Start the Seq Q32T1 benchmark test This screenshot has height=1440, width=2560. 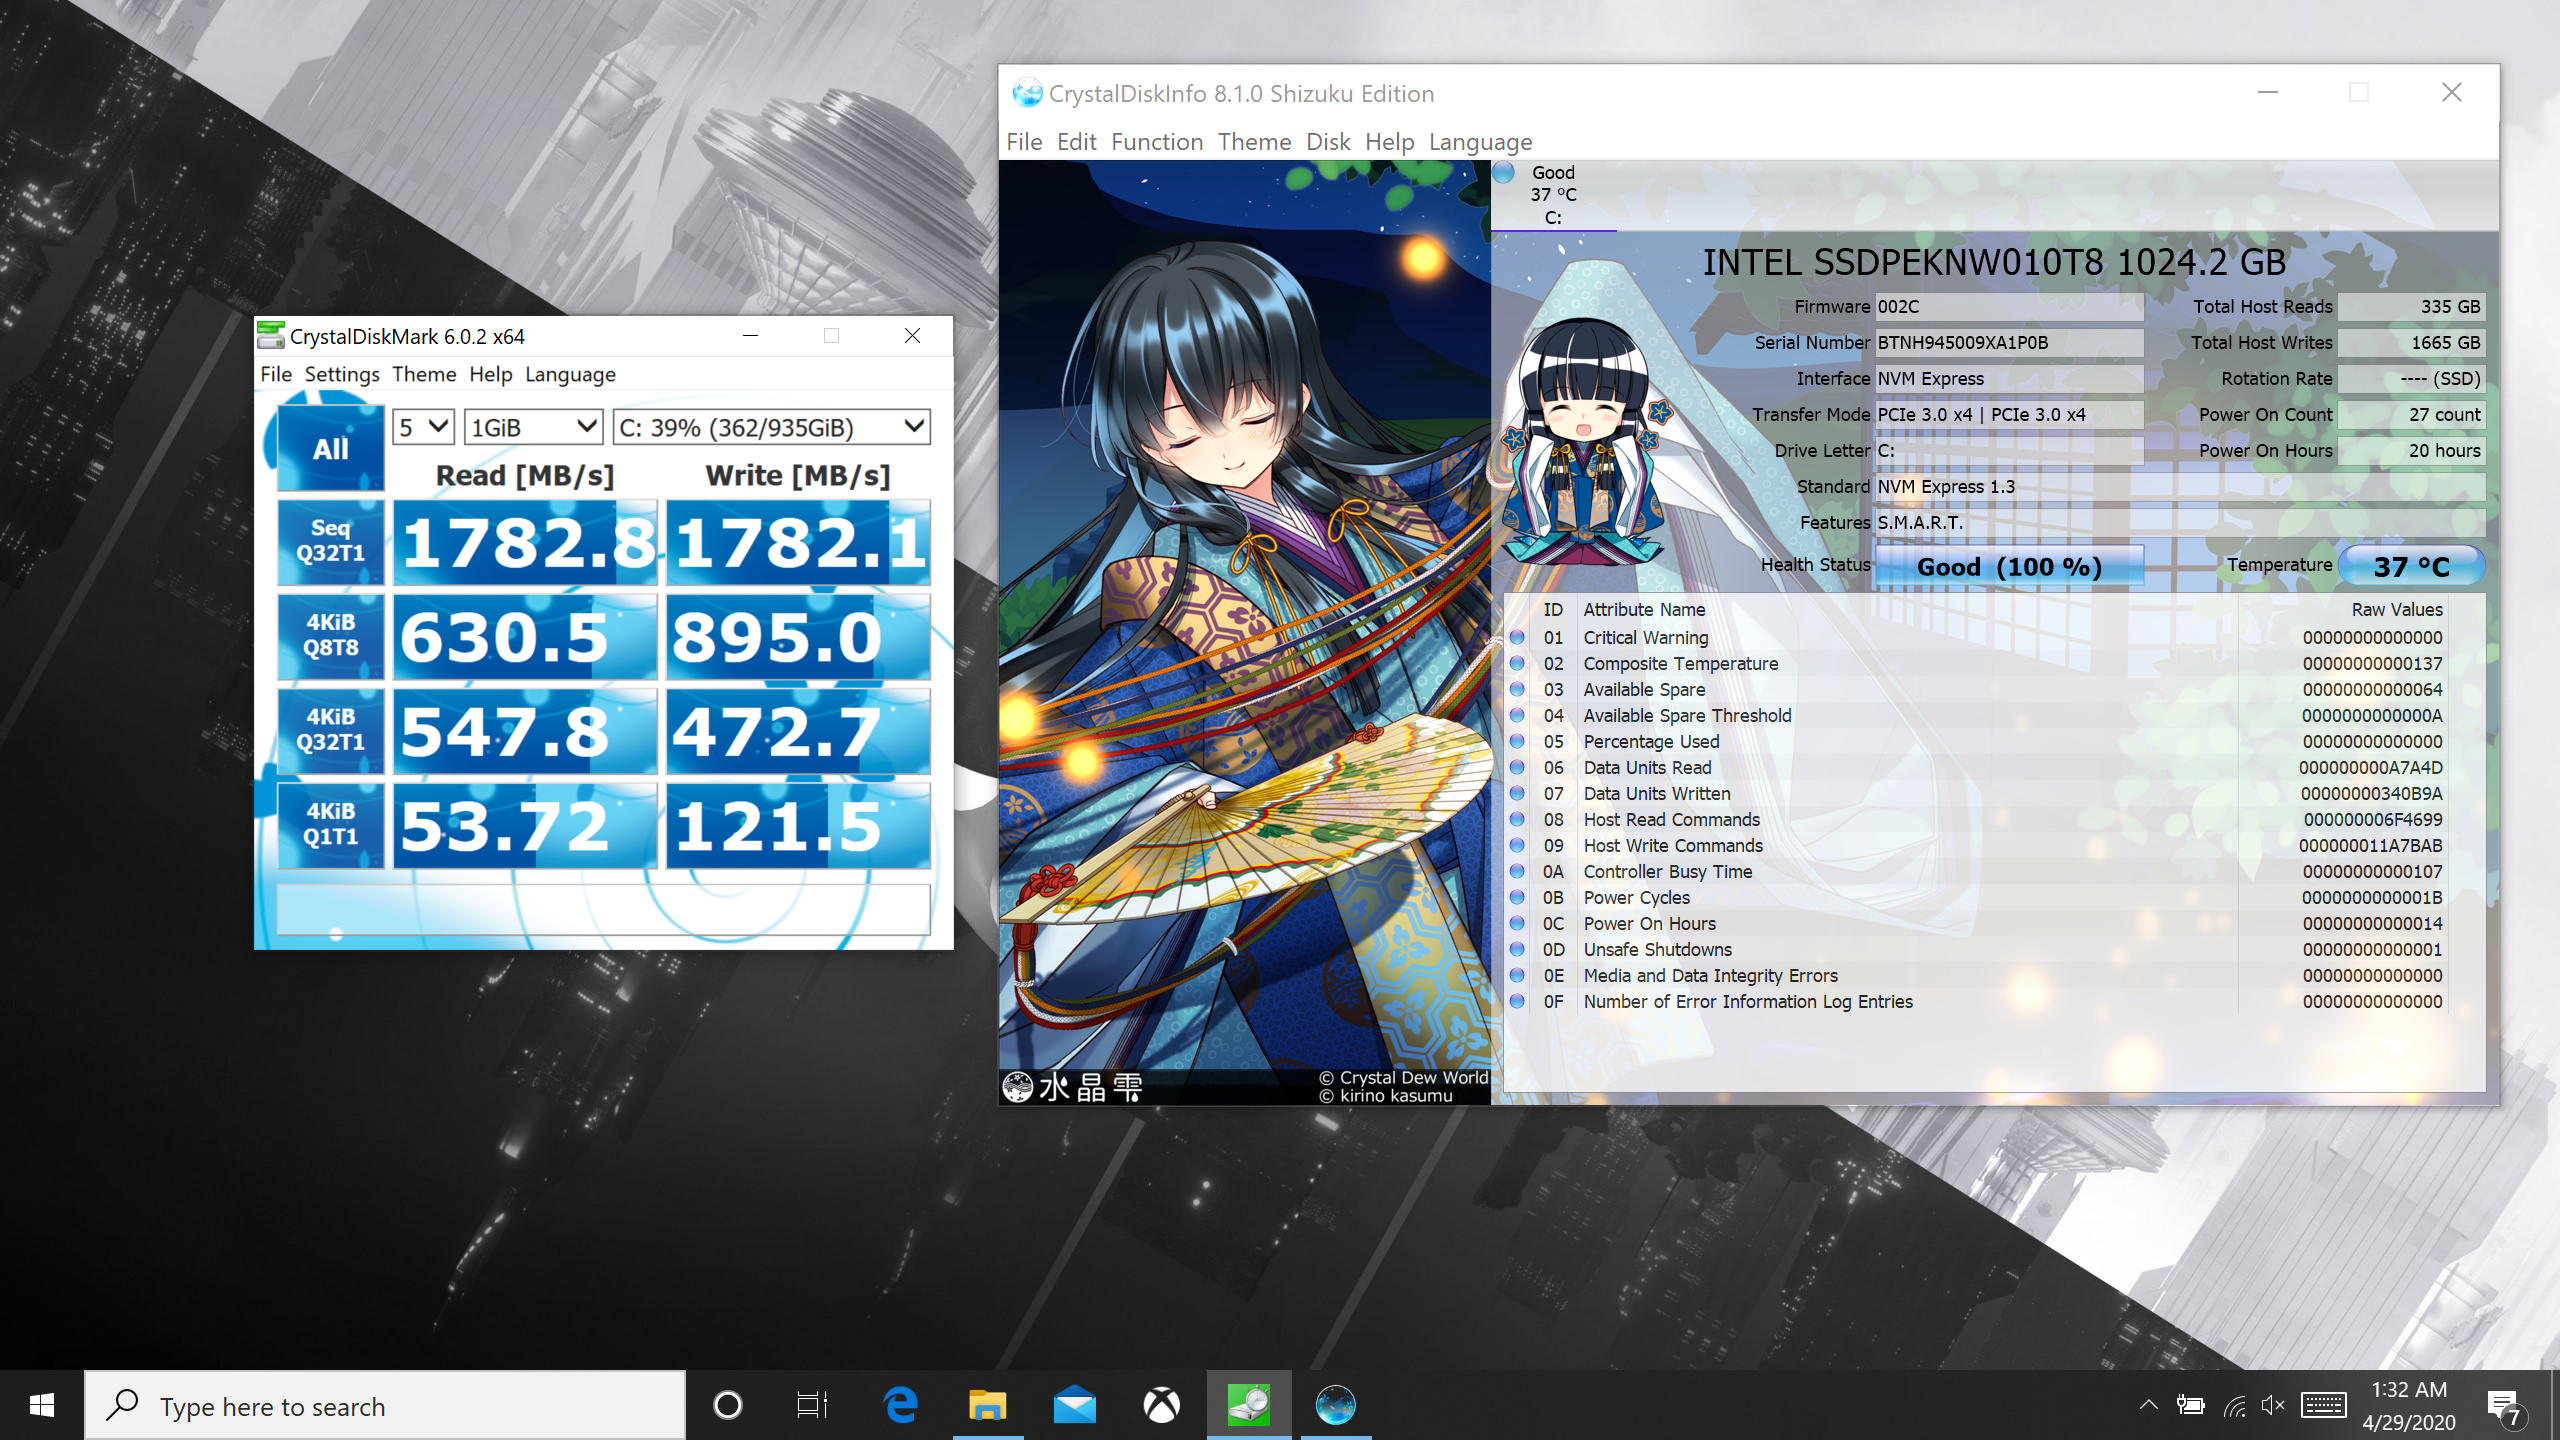click(x=330, y=542)
